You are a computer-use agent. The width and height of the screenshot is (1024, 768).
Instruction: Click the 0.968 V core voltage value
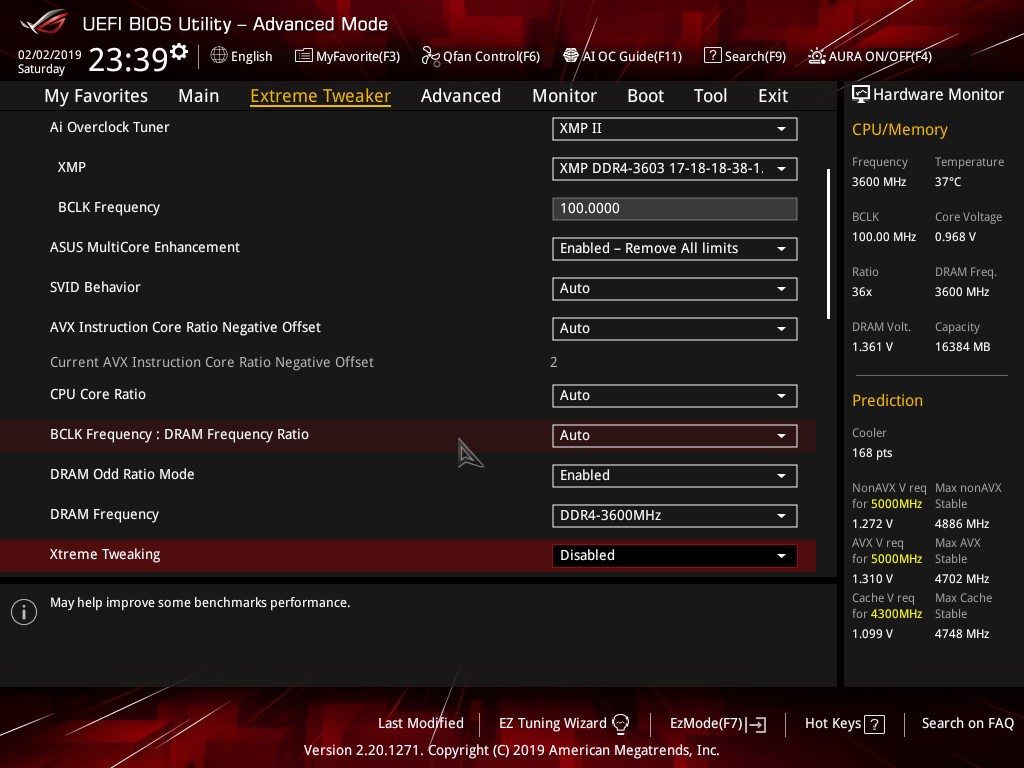[x=955, y=236]
